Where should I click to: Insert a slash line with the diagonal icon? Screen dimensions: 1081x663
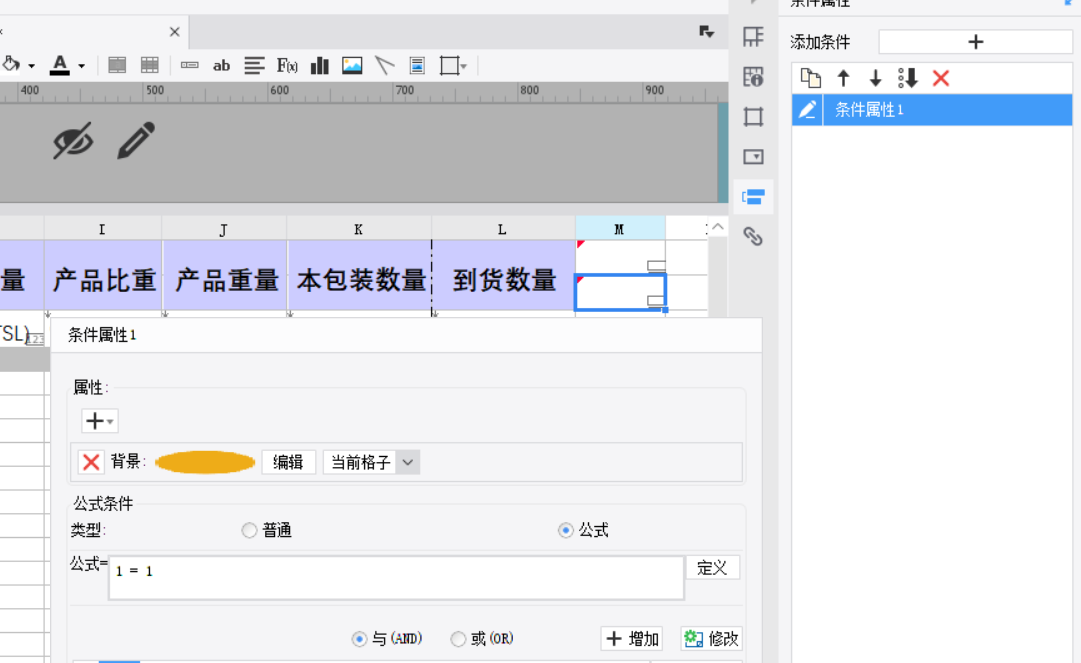coord(385,65)
